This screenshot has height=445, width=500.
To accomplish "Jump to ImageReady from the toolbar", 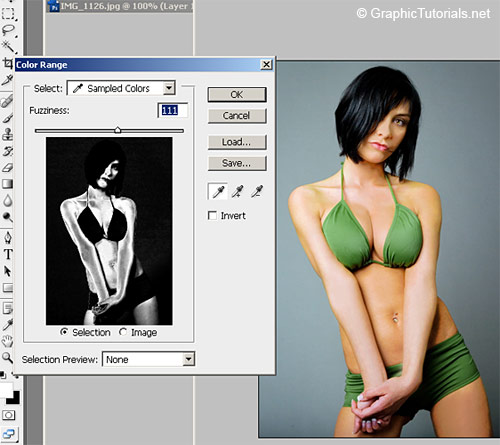I will [9, 434].
